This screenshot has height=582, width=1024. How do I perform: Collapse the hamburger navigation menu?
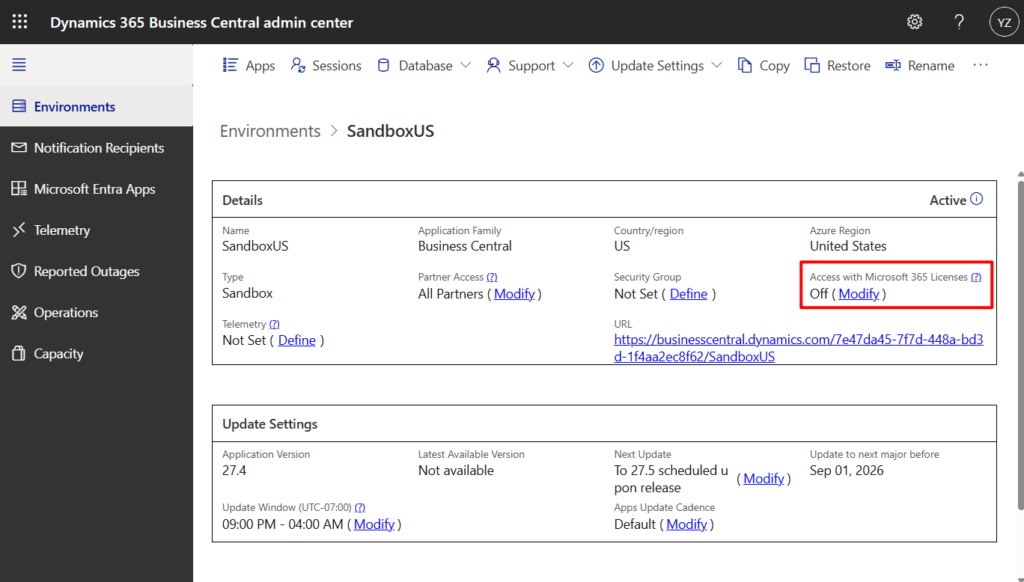pos(19,65)
